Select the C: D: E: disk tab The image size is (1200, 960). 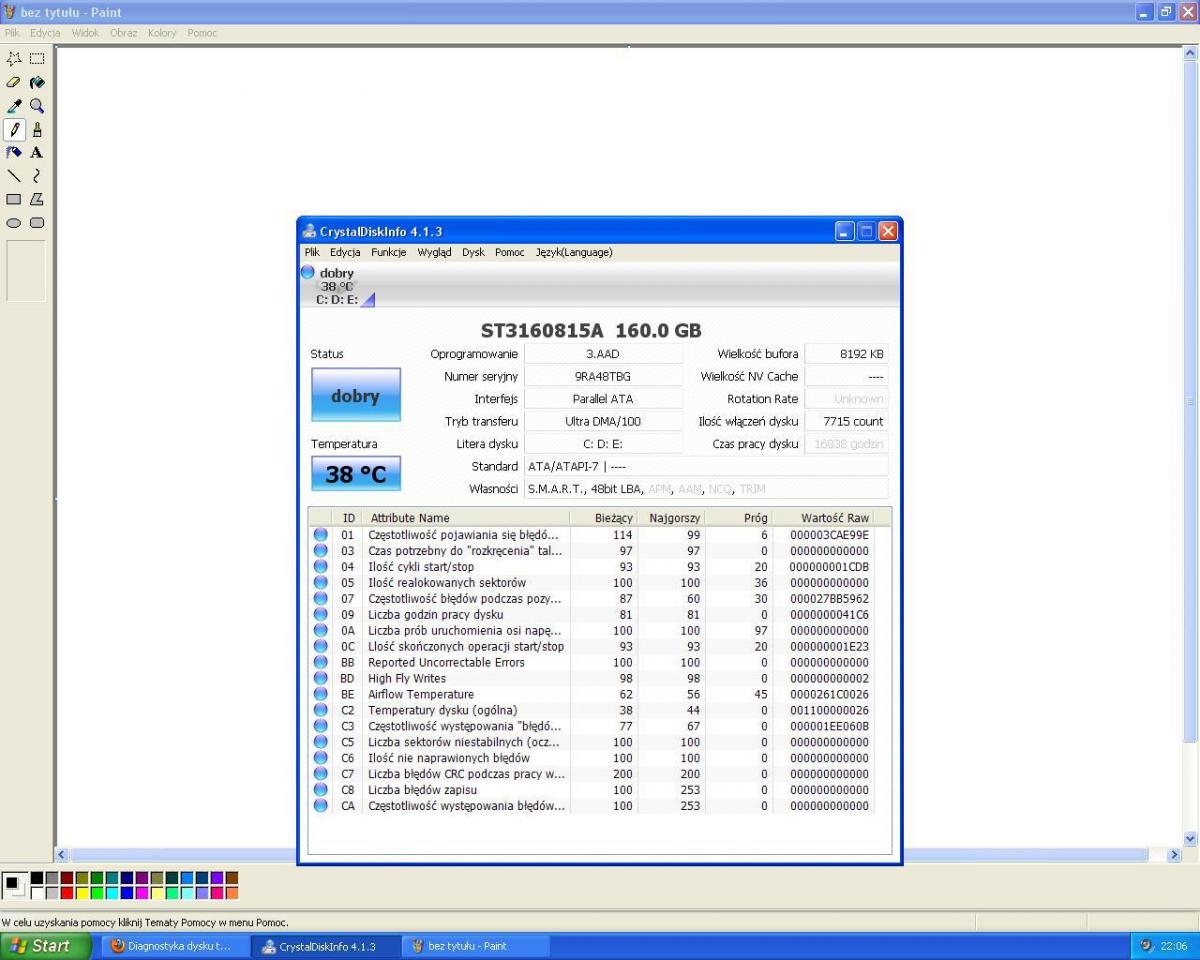337,285
